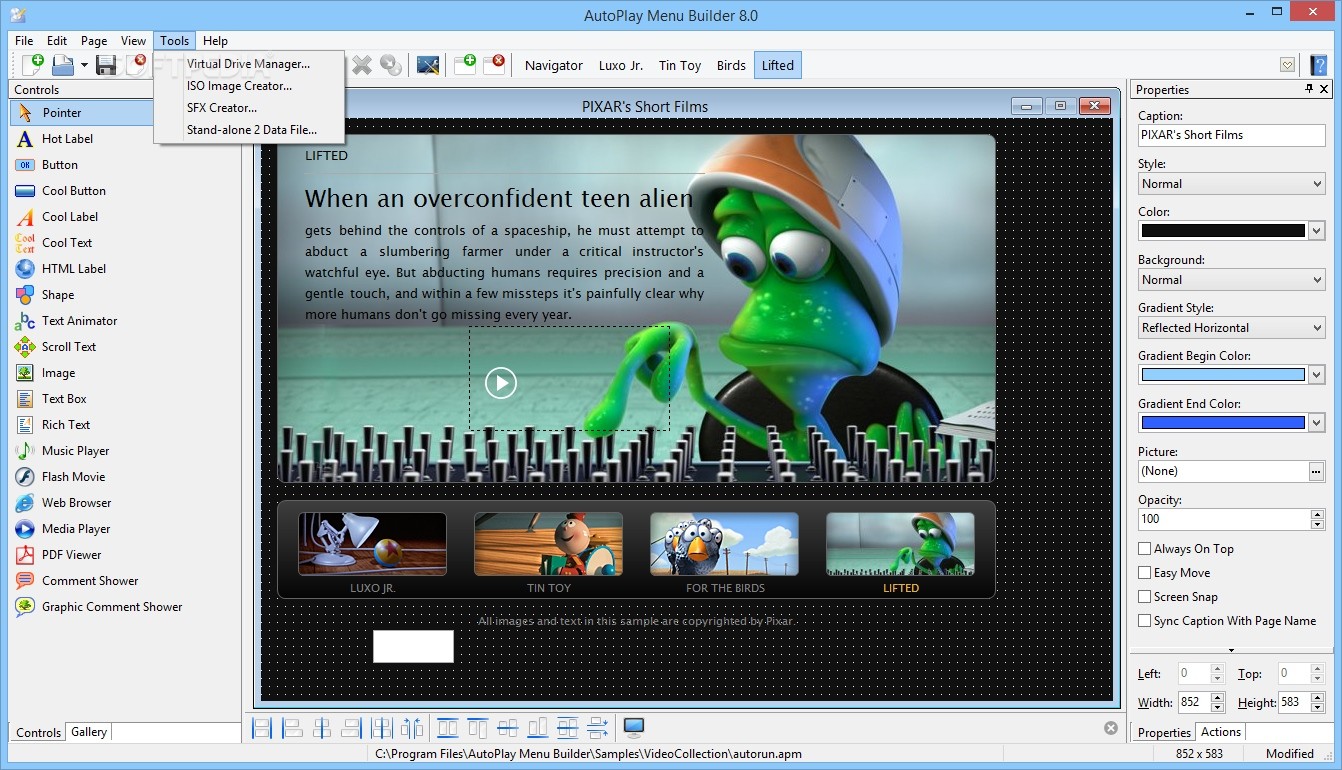This screenshot has height=770, width=1342.
Task: Select the Luxo Jr. thumbnail
Action: coord(373,544)
